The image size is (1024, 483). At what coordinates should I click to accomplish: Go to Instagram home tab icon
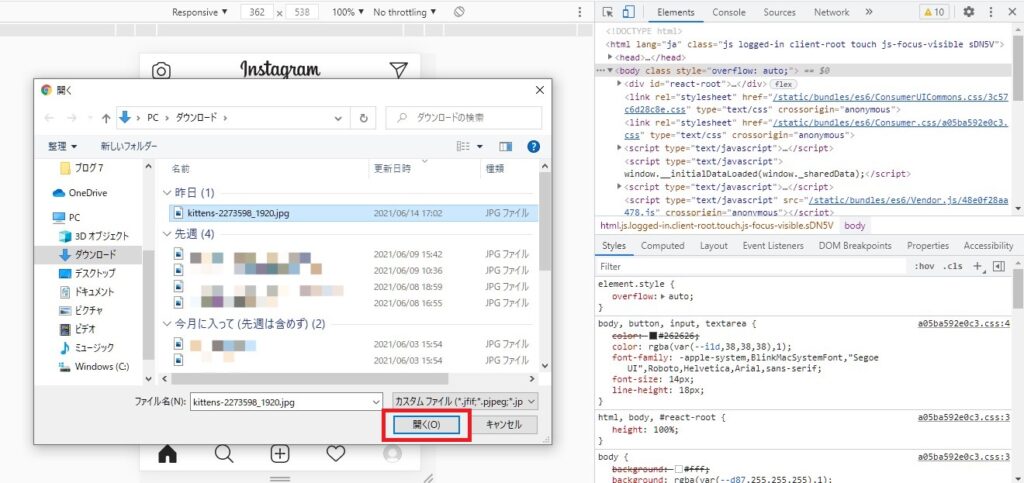click(168, 454)
